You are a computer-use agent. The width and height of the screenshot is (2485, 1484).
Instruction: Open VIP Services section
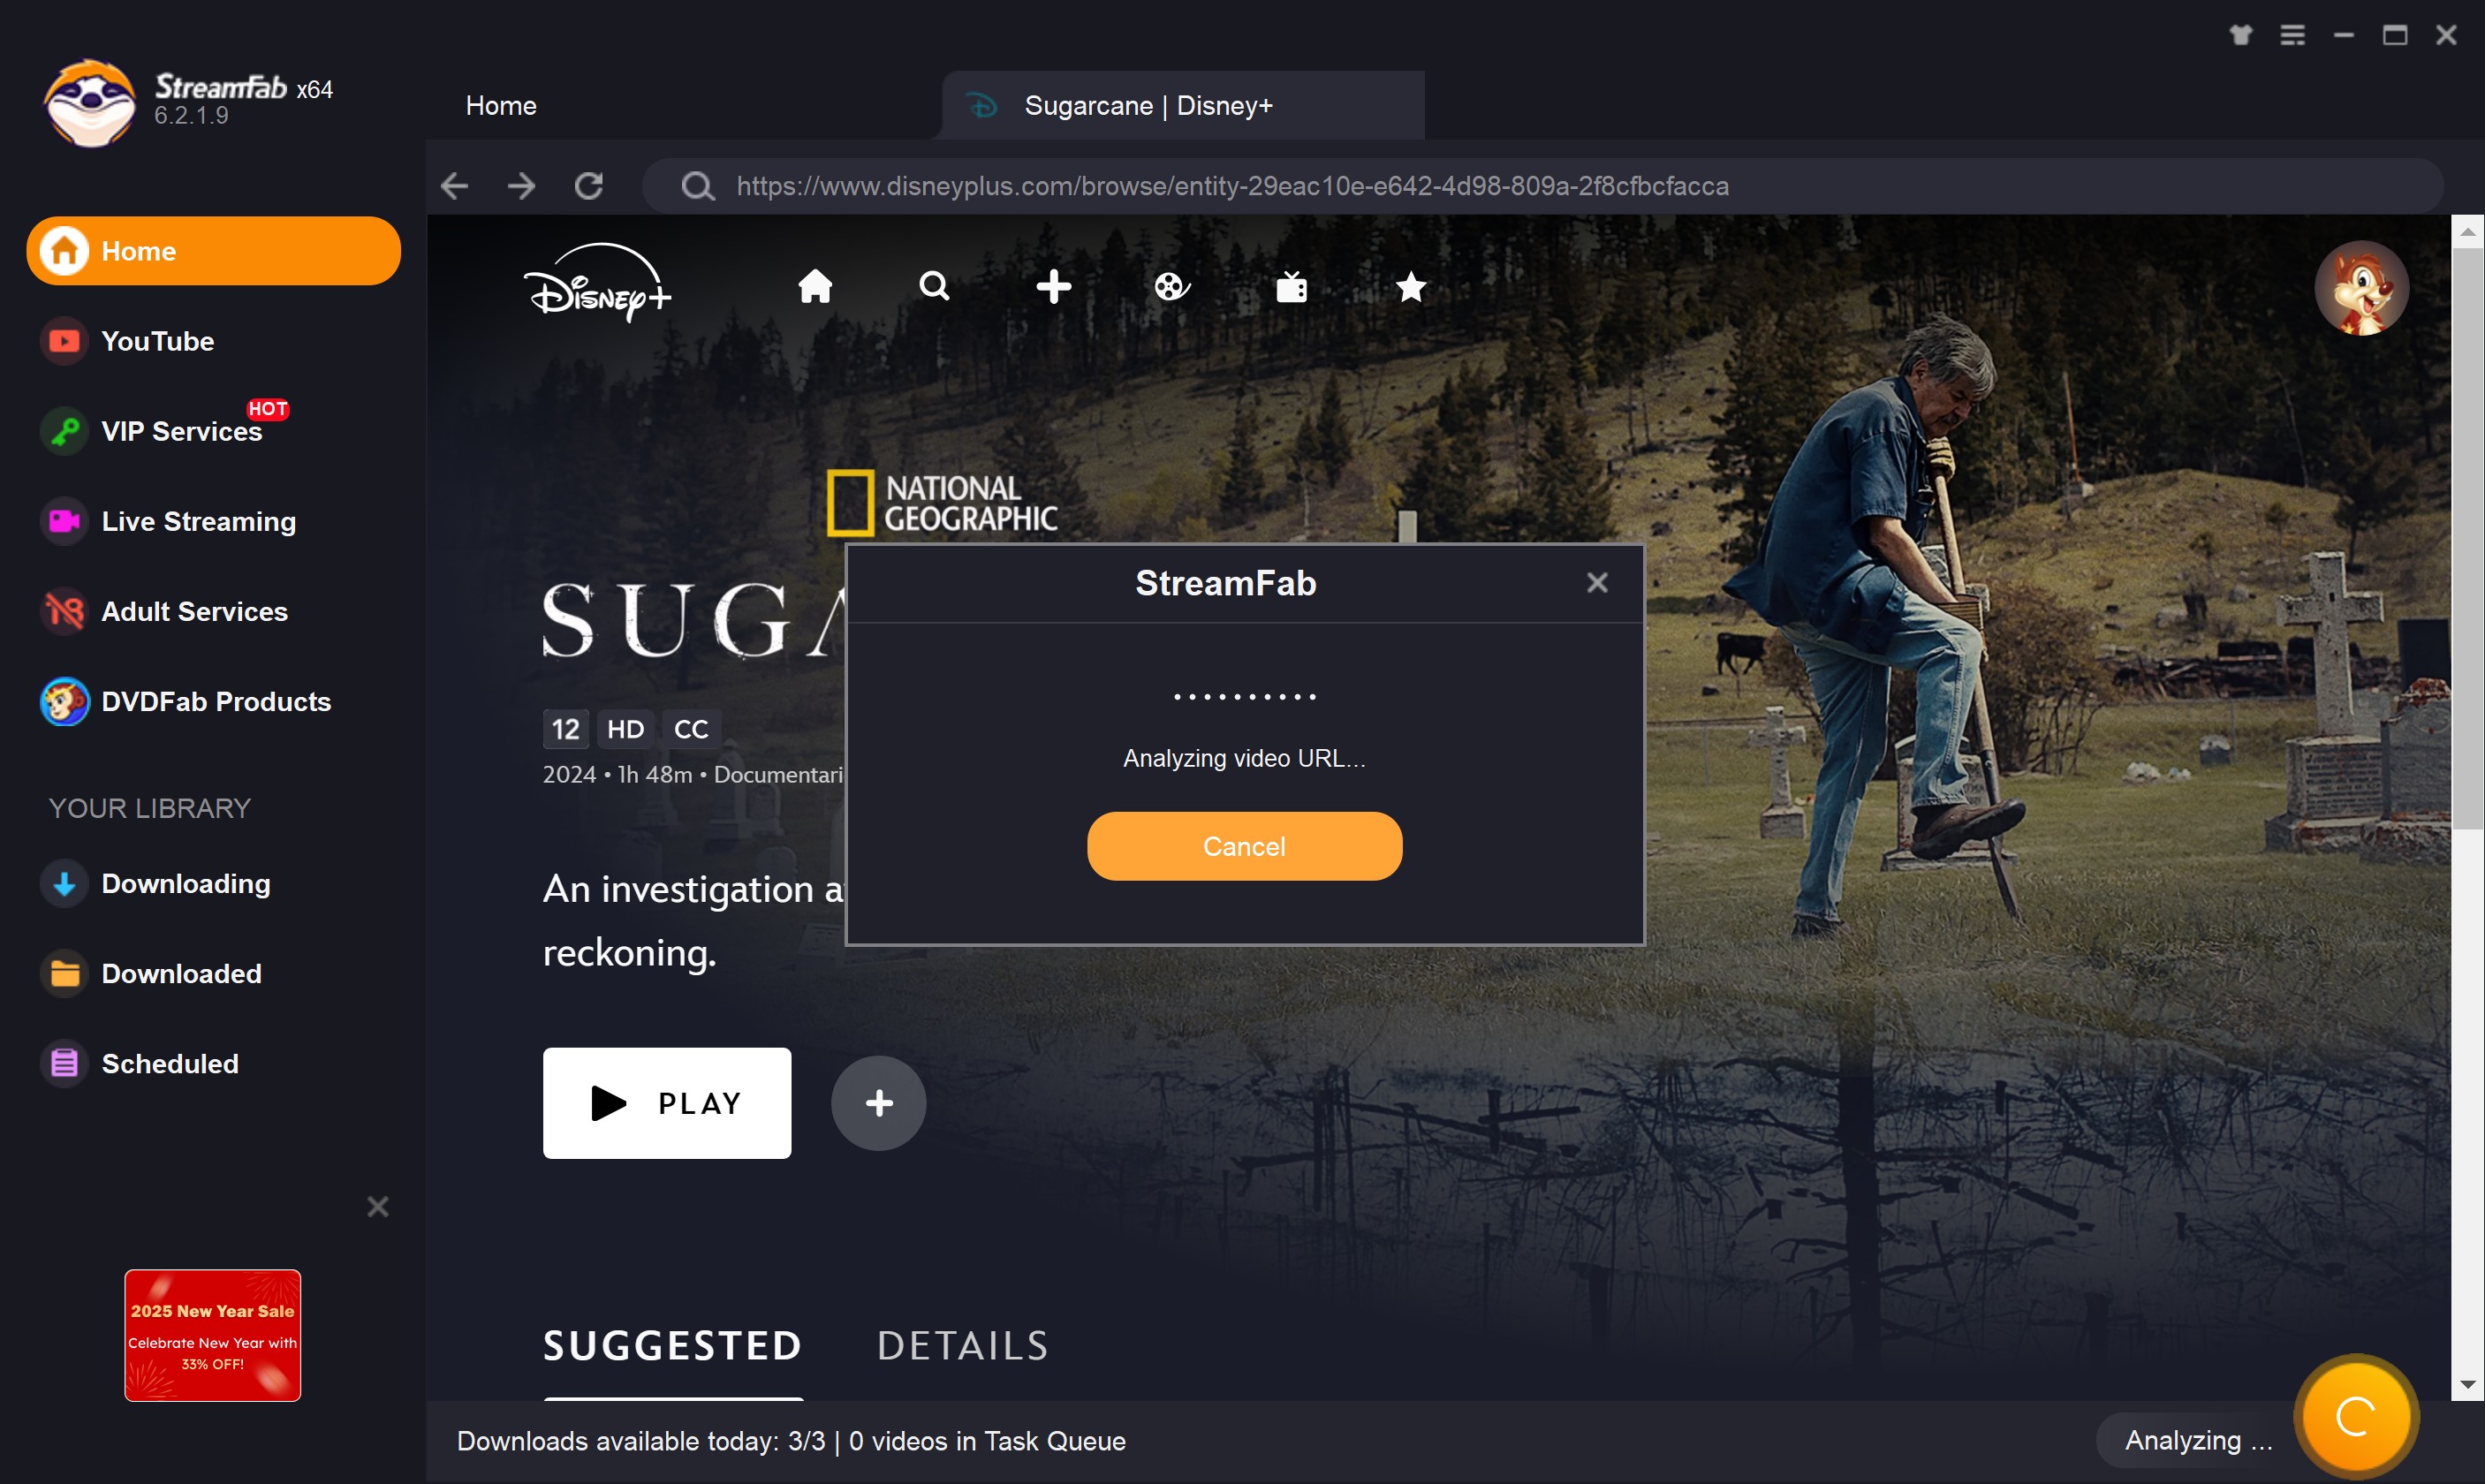pos(180,431)
